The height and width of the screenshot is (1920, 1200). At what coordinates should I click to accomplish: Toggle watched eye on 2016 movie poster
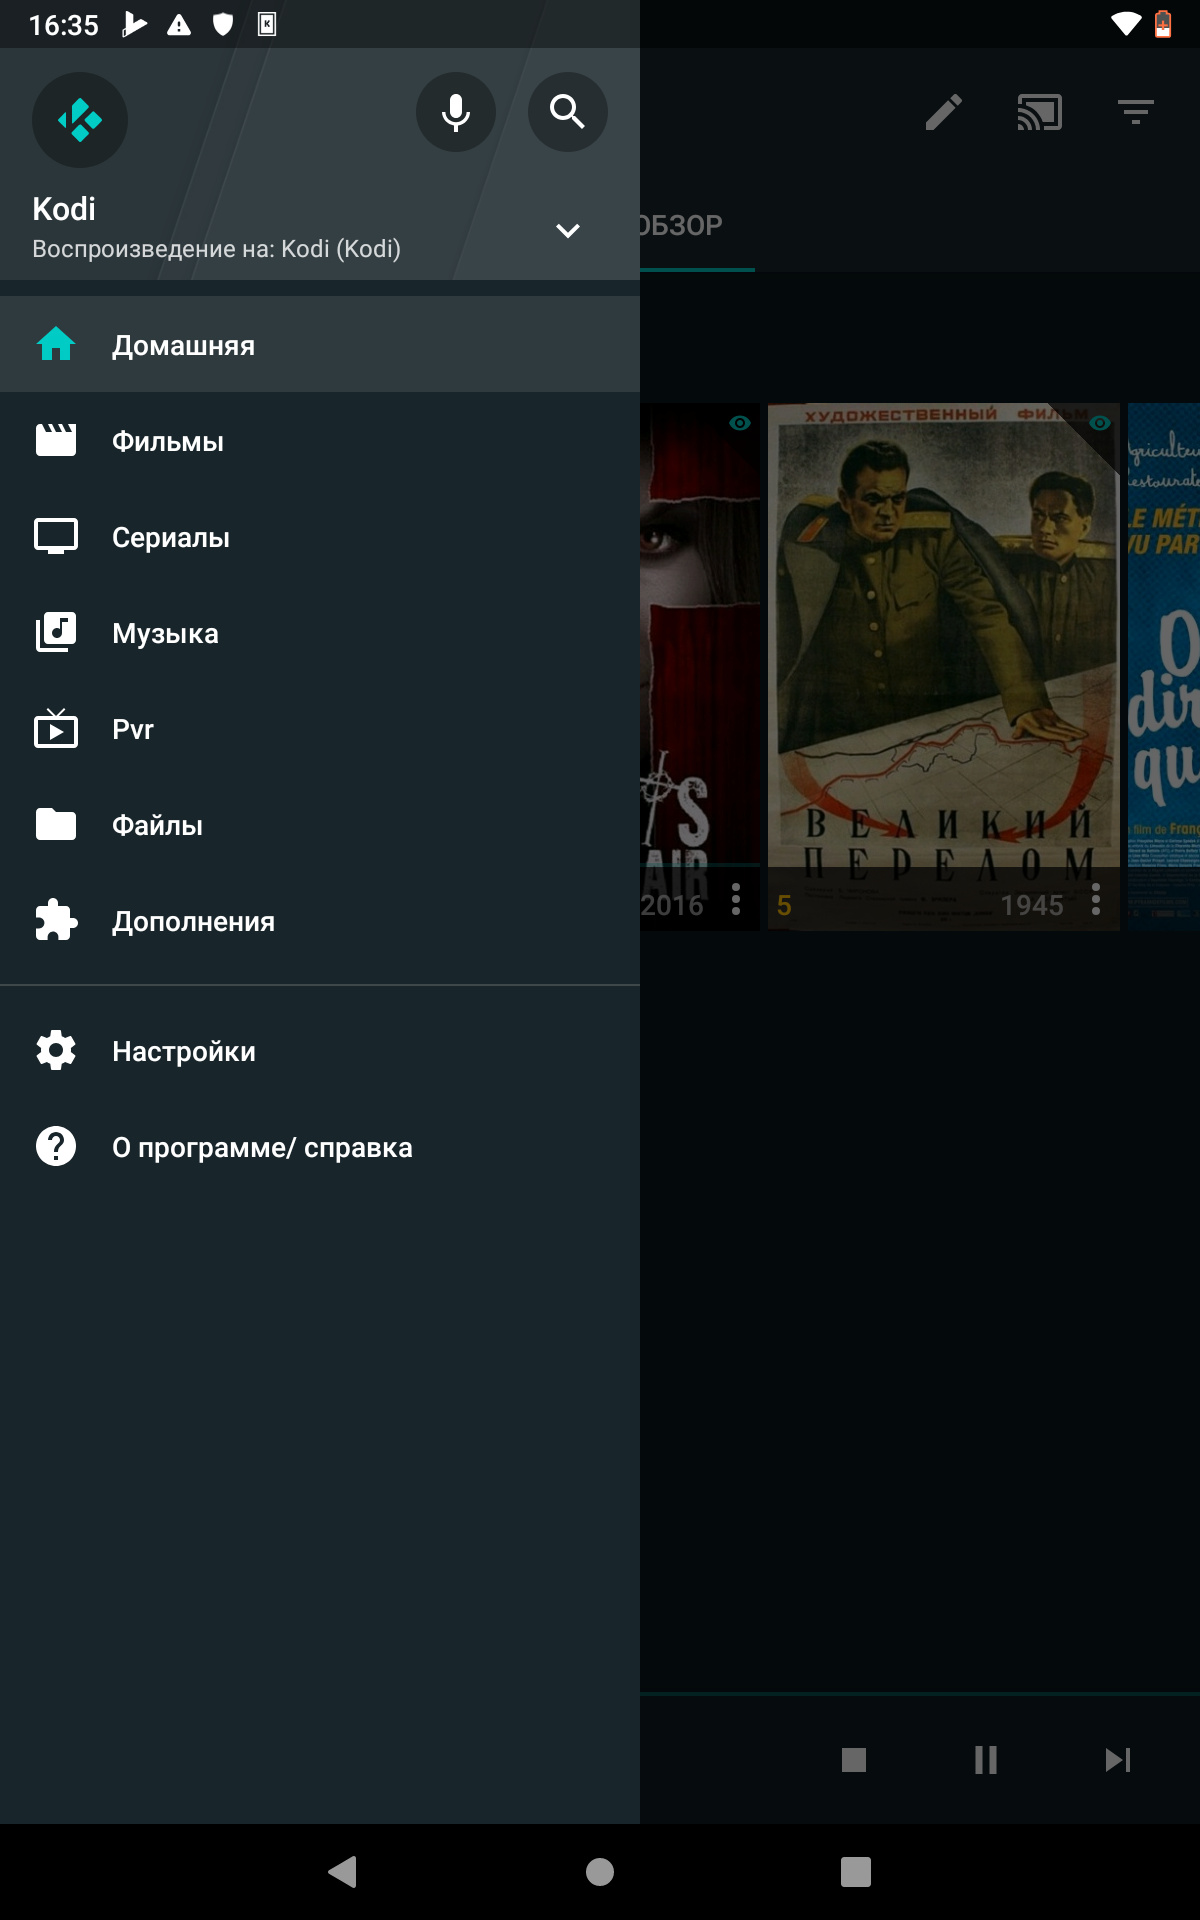click(740, 423)
